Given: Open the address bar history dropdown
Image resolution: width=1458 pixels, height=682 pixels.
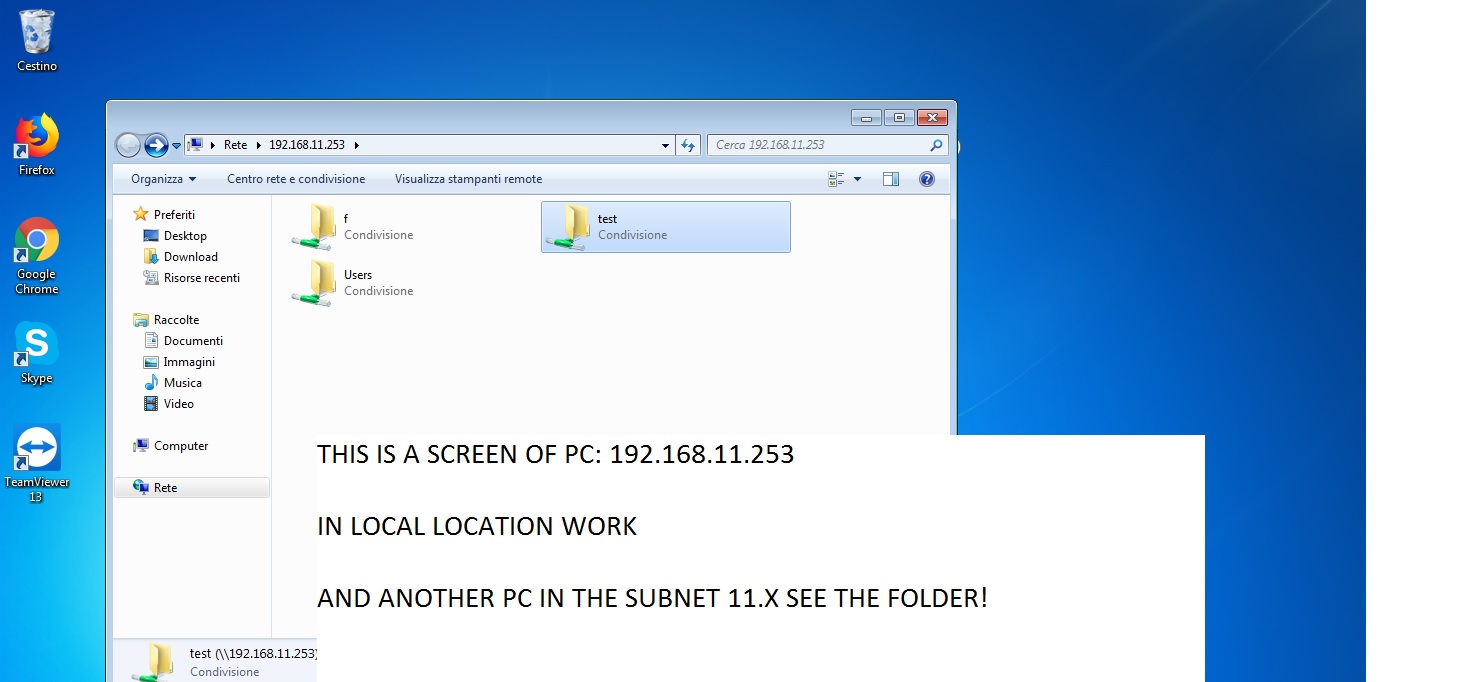Looking at the screenshot, I should tap(666, 145).
